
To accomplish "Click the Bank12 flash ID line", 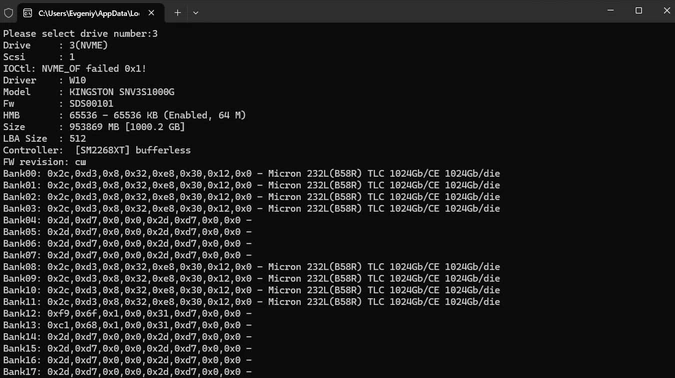I will (127, 313).
